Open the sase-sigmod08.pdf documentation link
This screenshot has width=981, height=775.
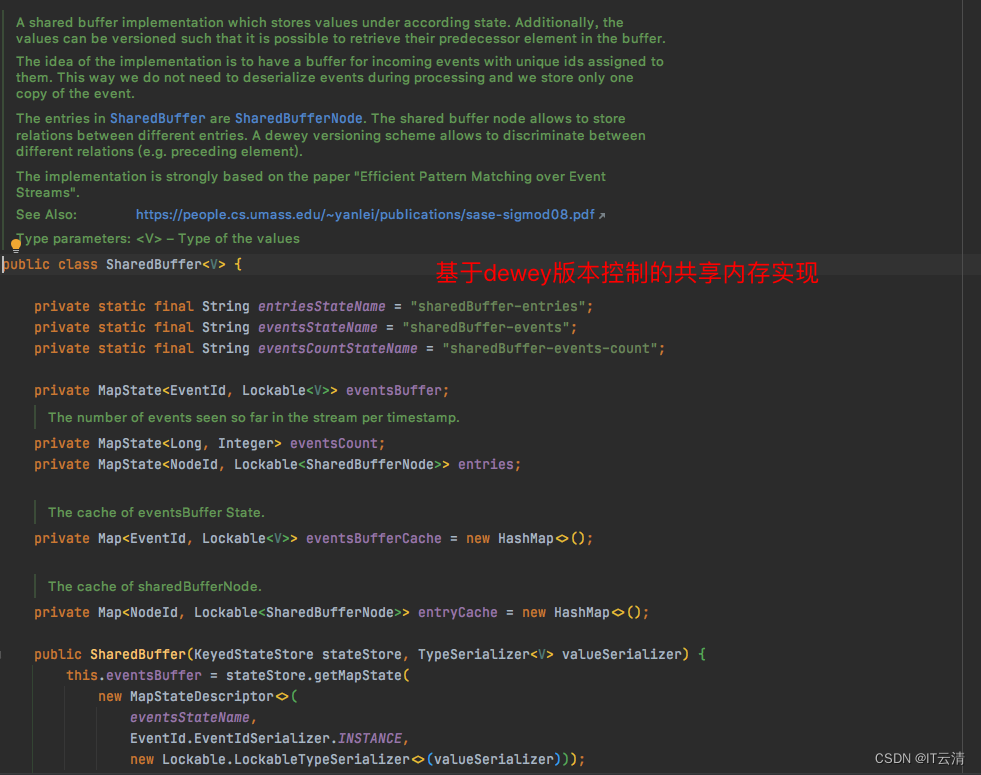pyautogui.click(x=365, y=215)
